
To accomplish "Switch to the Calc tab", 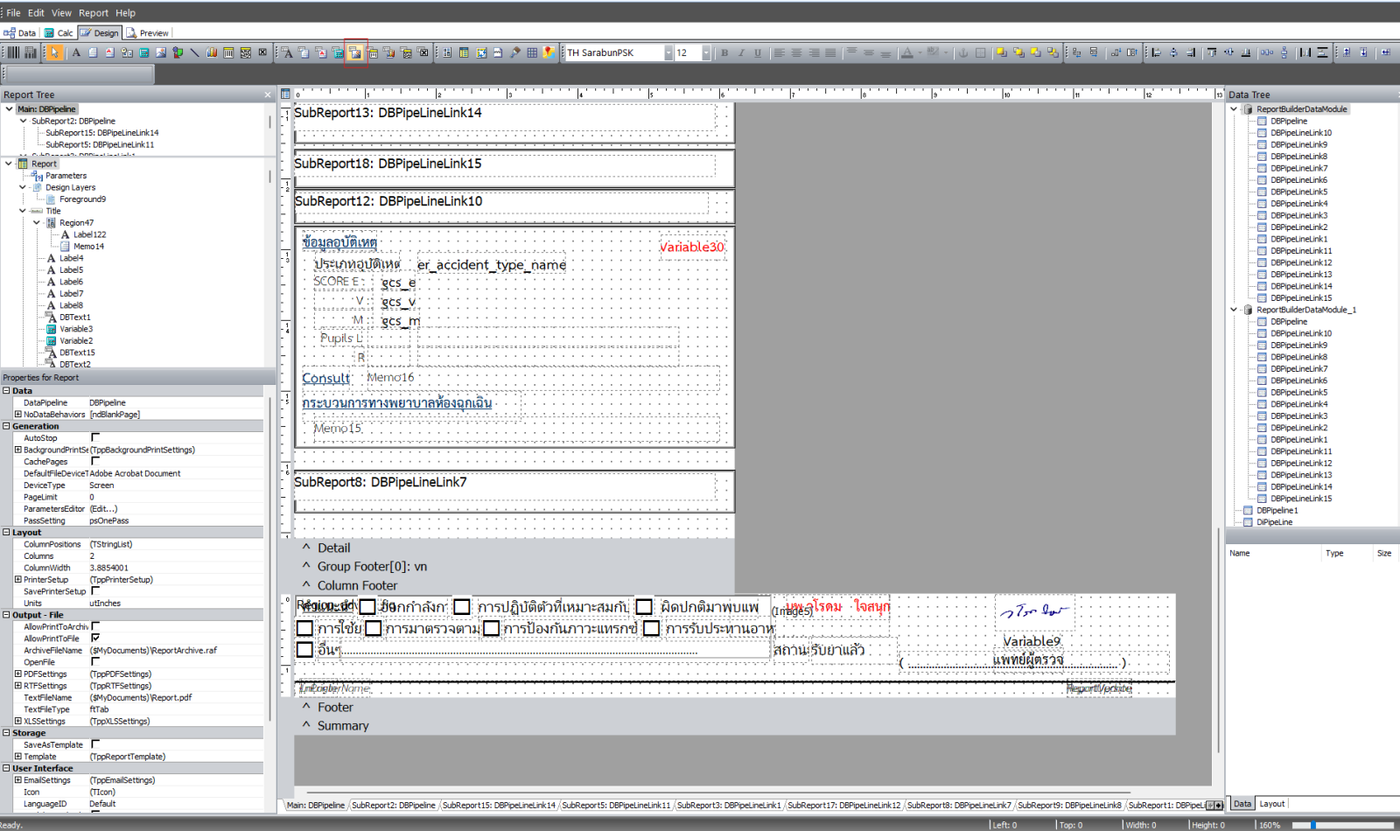I will [59, 33].
